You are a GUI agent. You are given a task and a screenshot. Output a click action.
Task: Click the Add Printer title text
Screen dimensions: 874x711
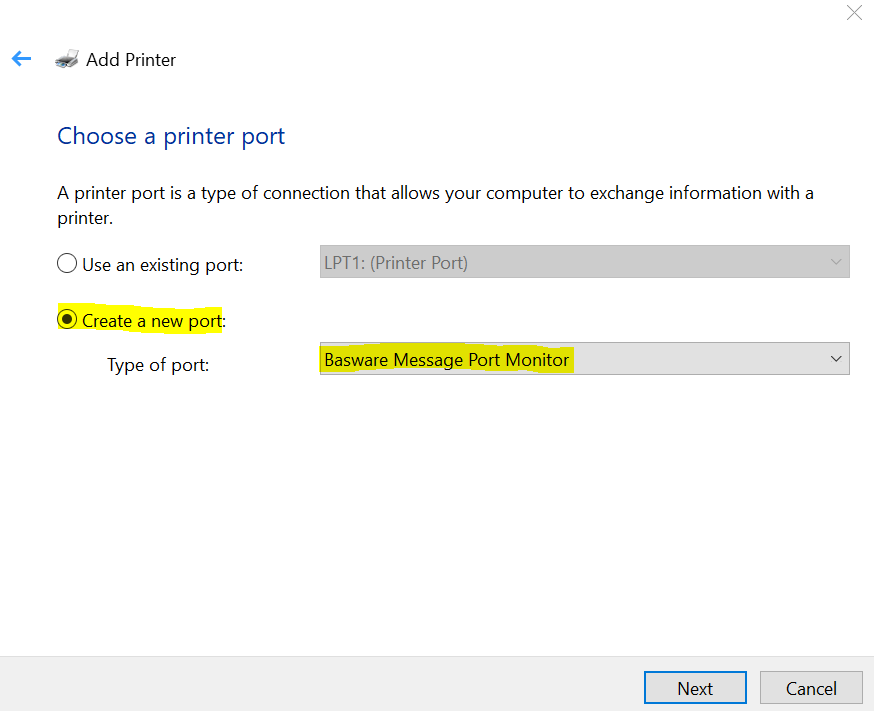(x=131, y=60)
